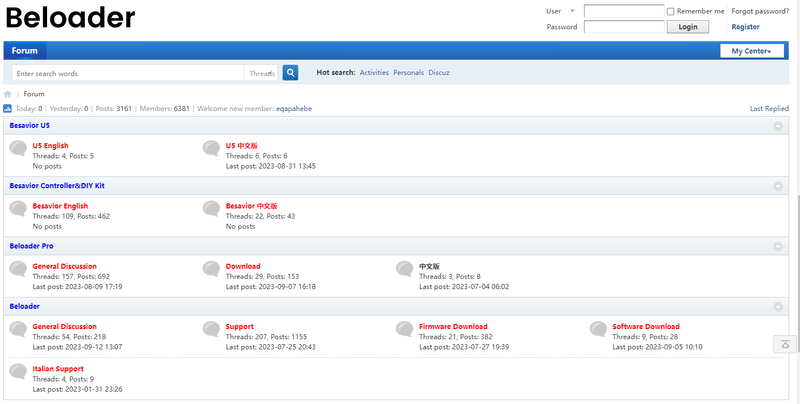Open the Threads search type dropdown
800x404 pixels.
pos(262,73)
